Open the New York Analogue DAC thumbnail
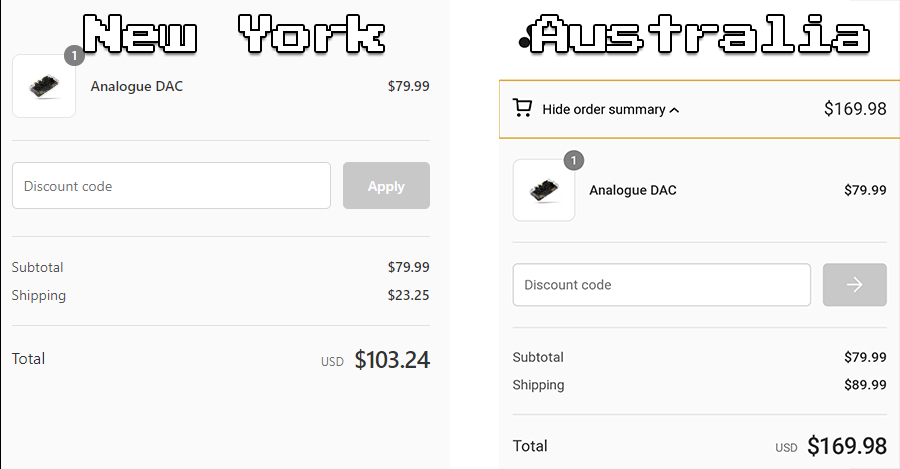Screen dimensions: 900x469 point(44,86)
